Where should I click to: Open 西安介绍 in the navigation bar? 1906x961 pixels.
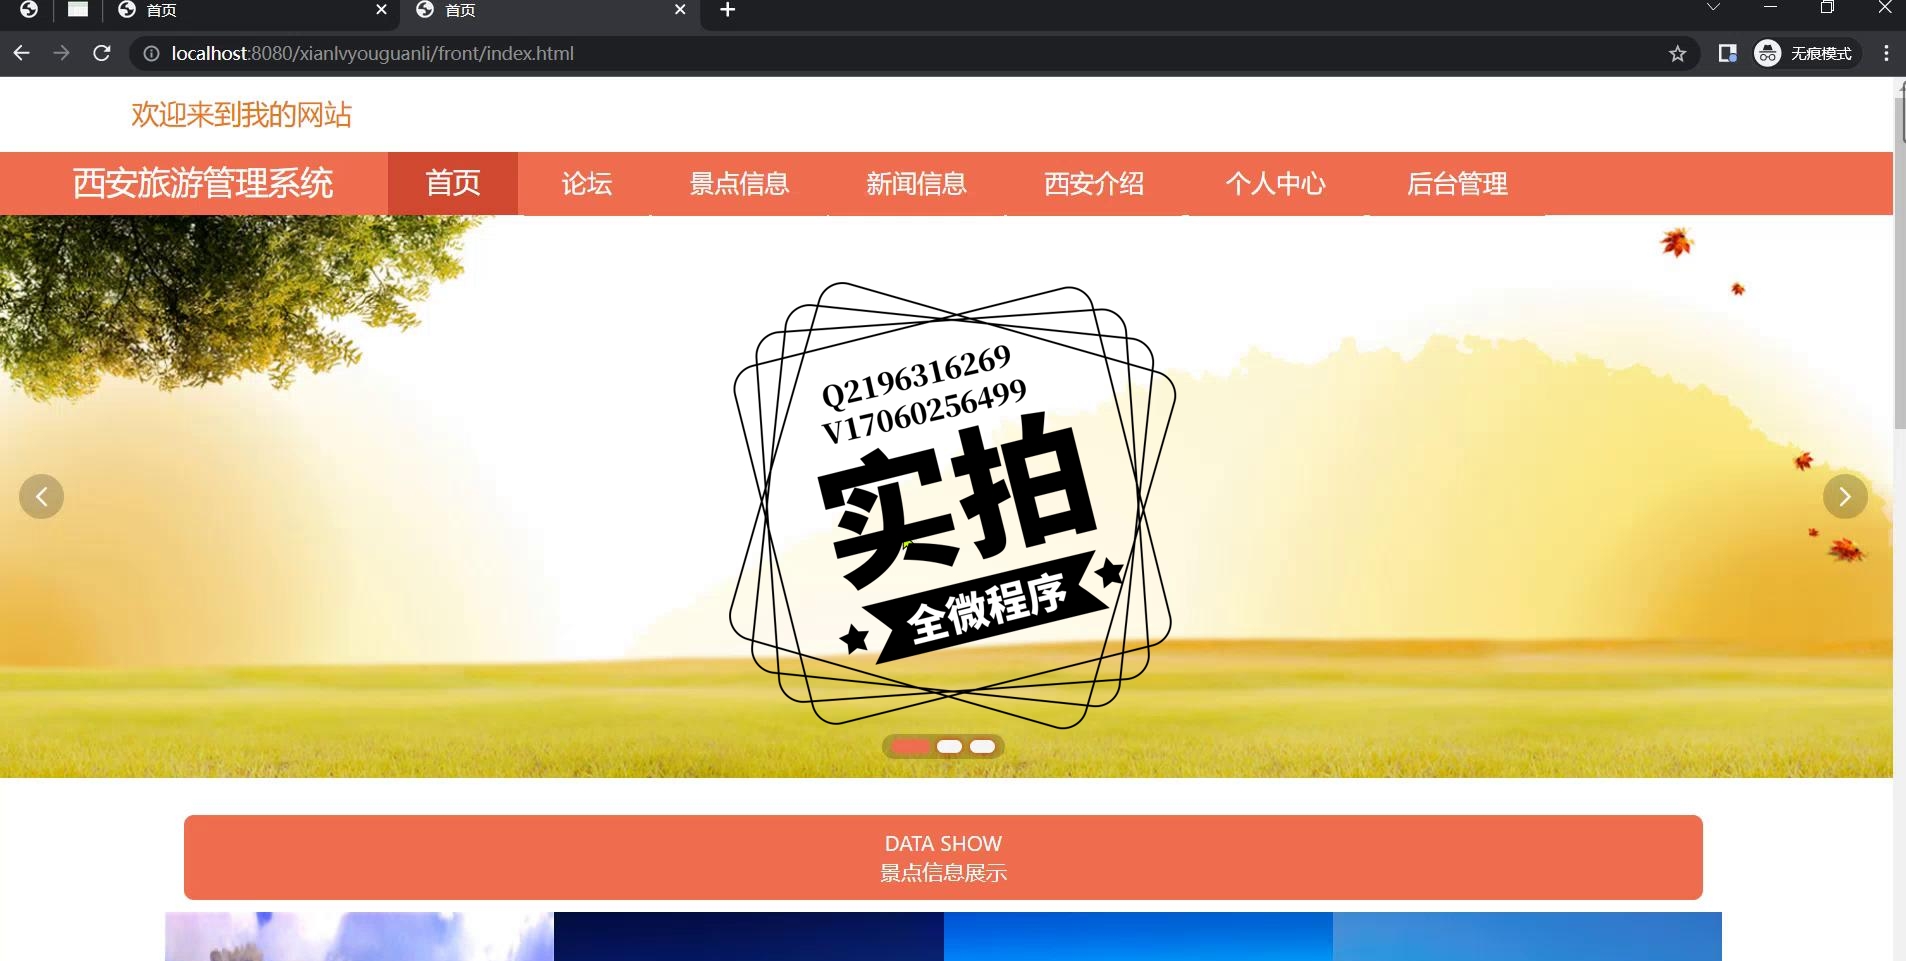(1094, 184)
